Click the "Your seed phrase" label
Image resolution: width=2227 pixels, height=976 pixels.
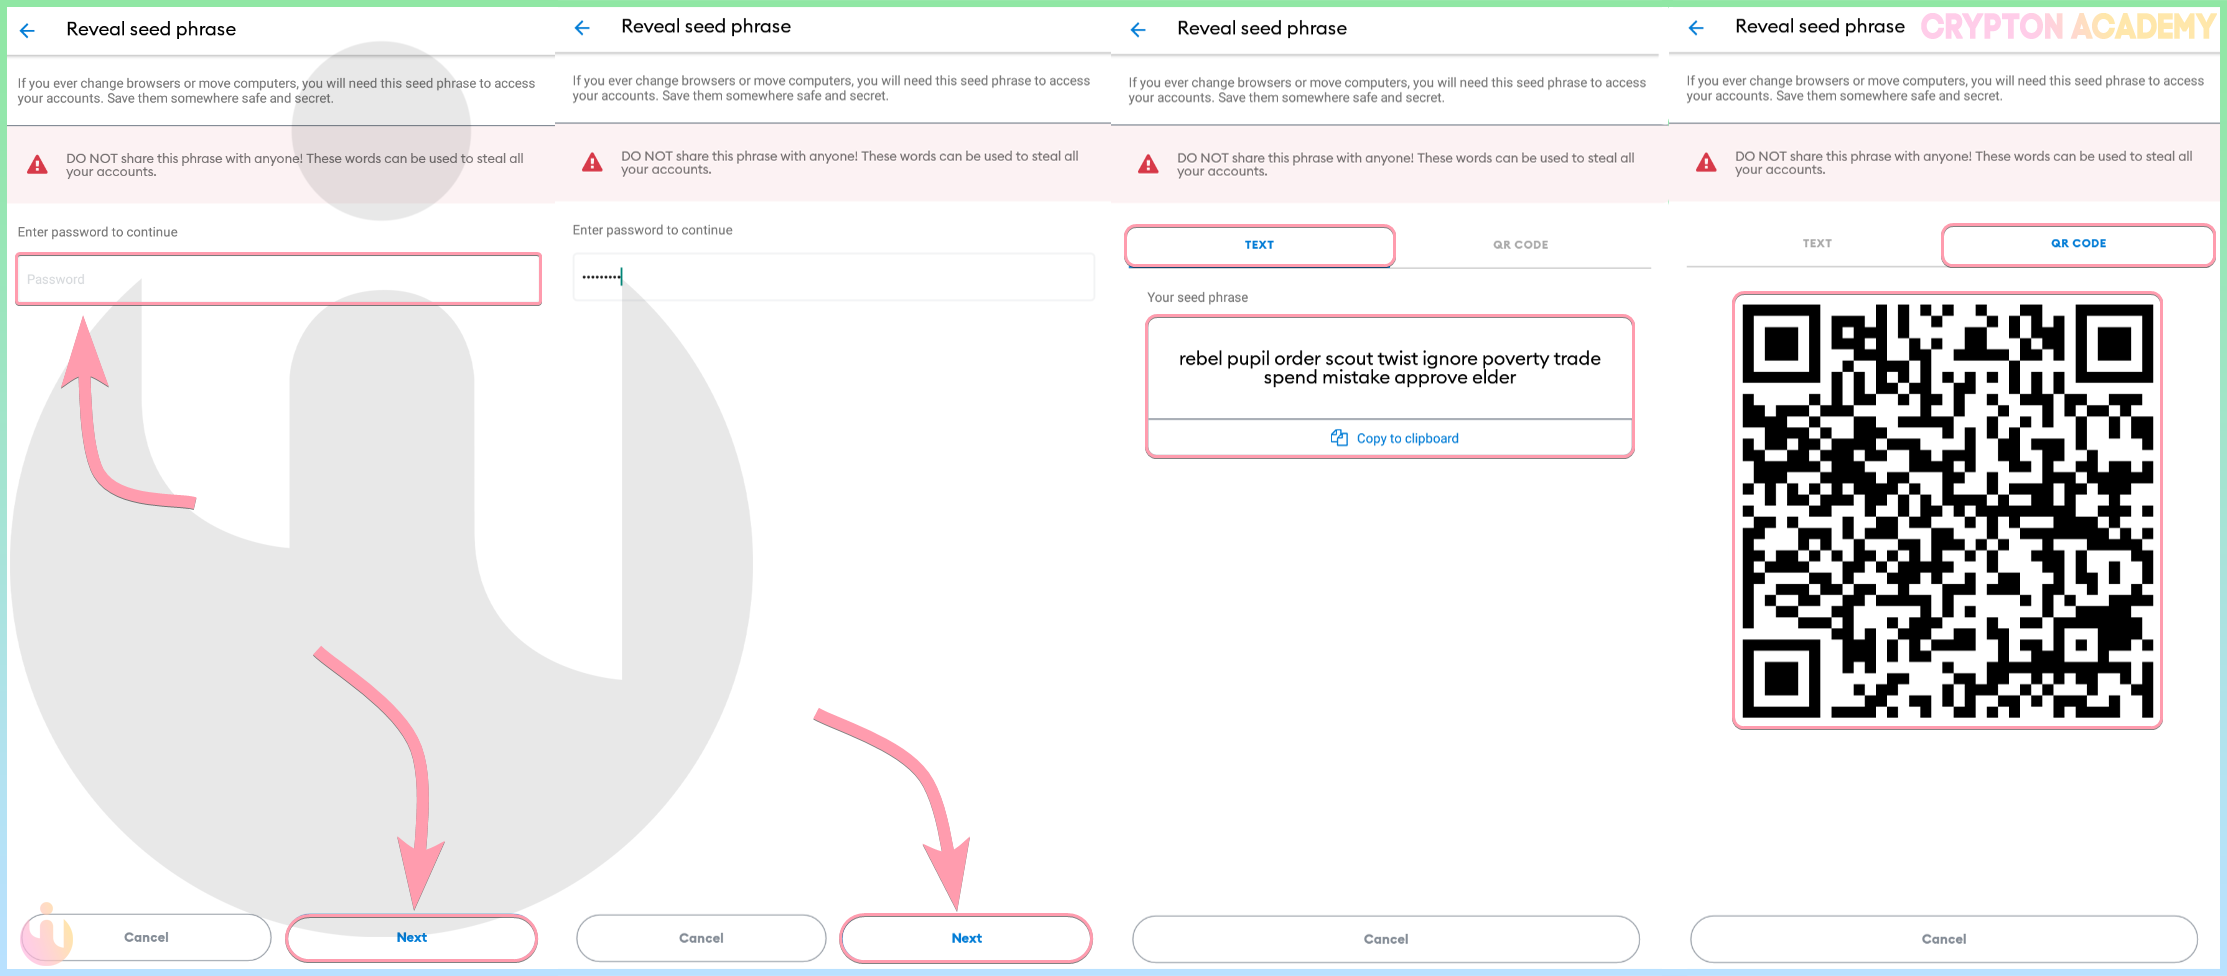1197,298
